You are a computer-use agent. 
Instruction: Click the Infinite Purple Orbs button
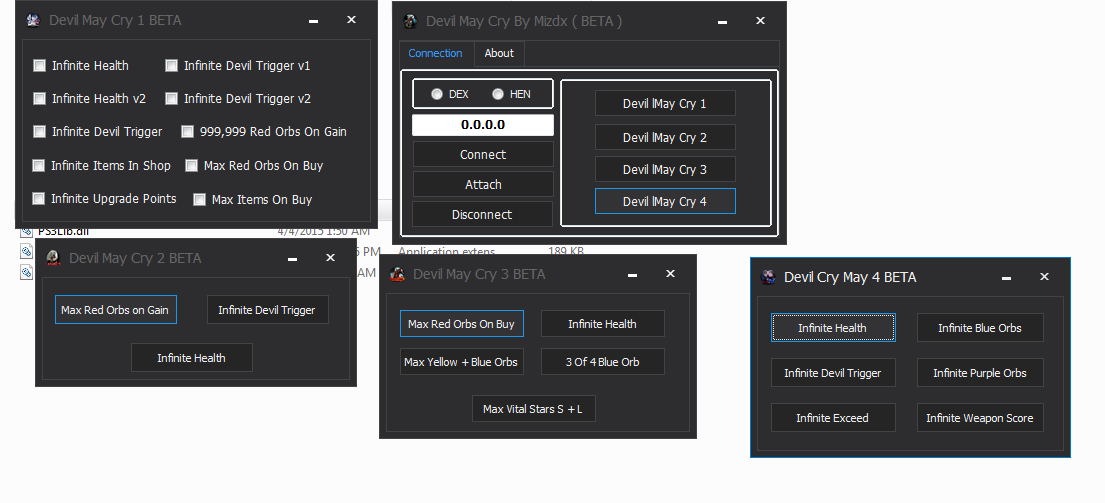980,373
